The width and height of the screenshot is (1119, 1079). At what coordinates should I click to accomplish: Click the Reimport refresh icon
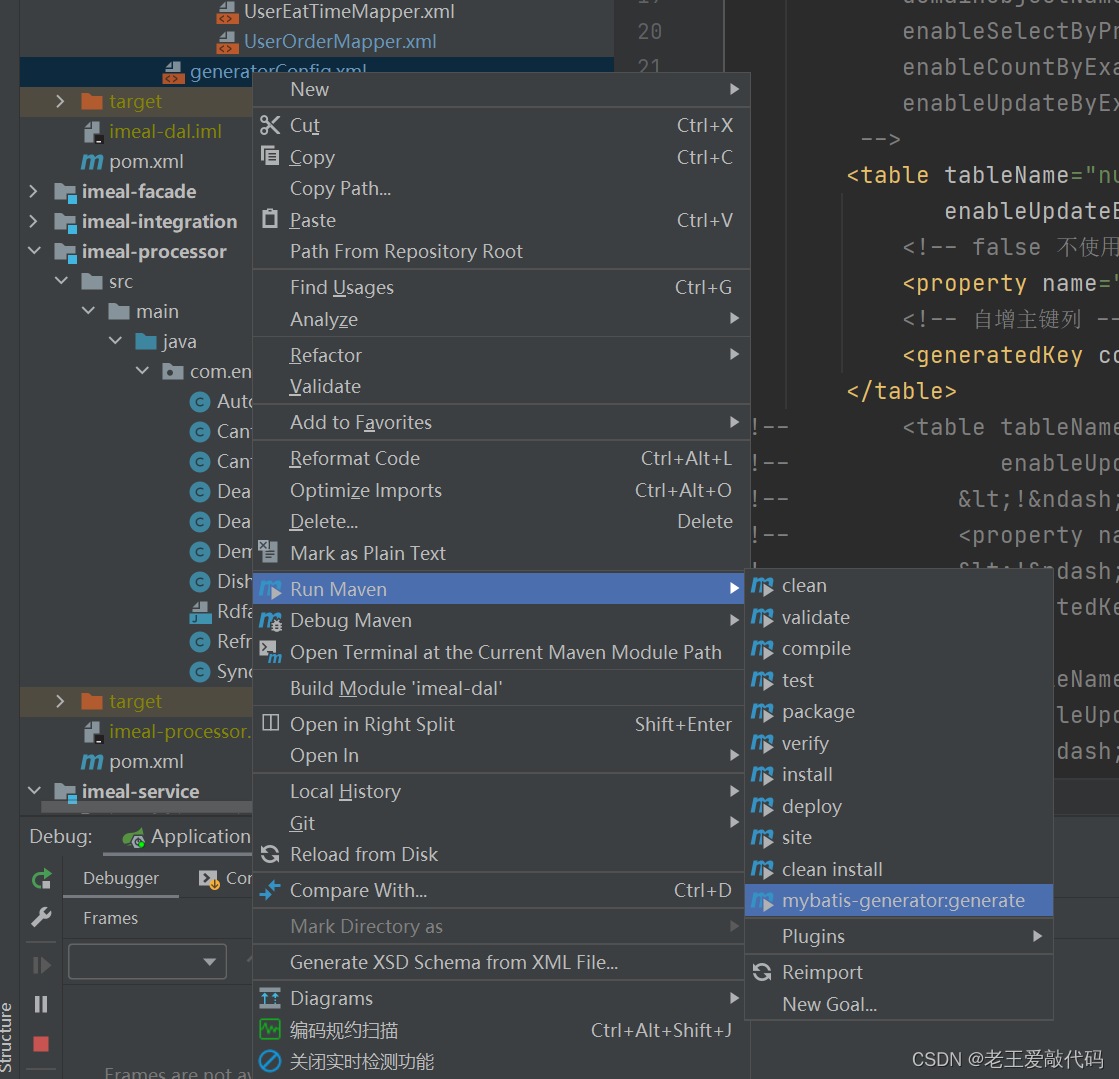[x=762, y=972]
